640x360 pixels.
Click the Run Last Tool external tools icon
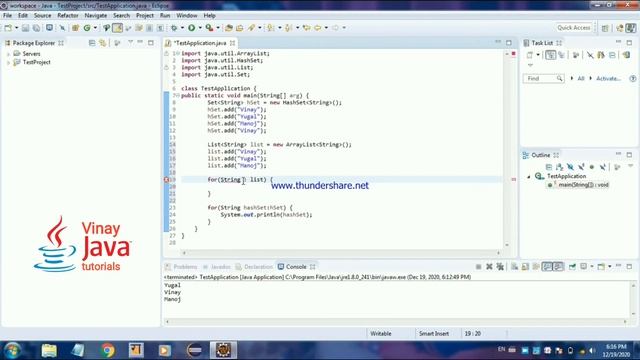[209, 28]
